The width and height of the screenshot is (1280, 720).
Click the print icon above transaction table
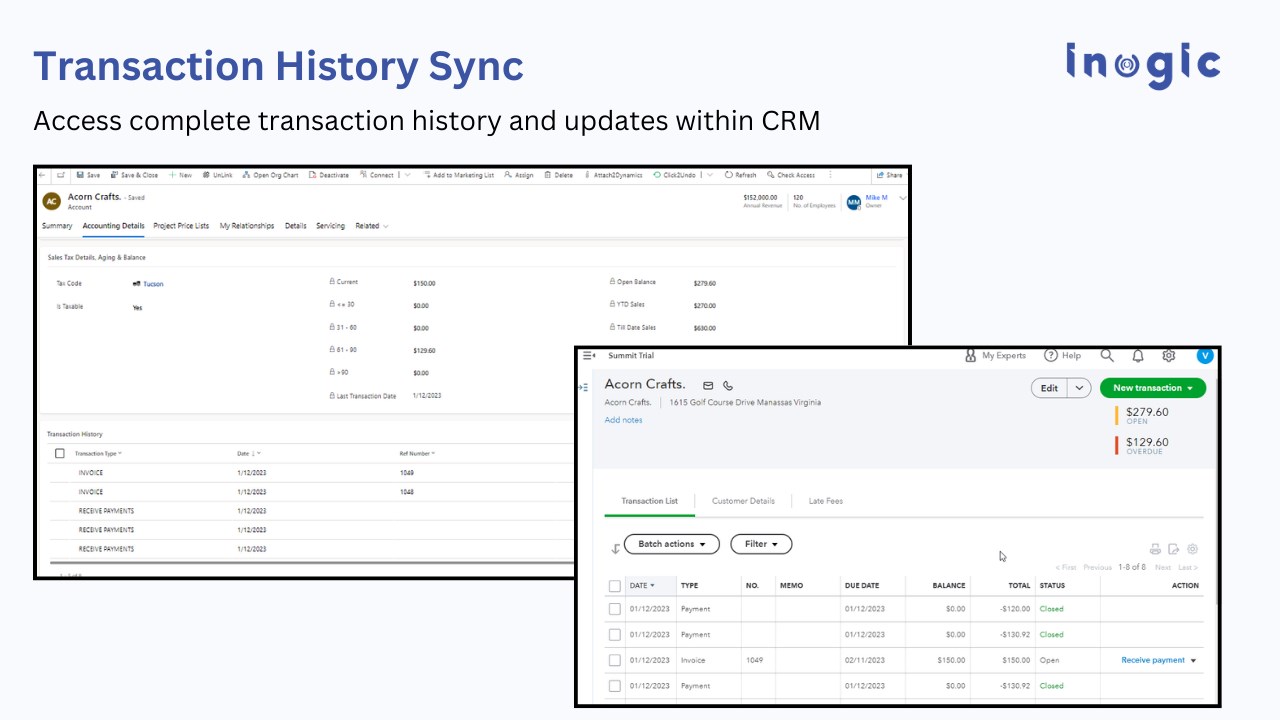1155,549
